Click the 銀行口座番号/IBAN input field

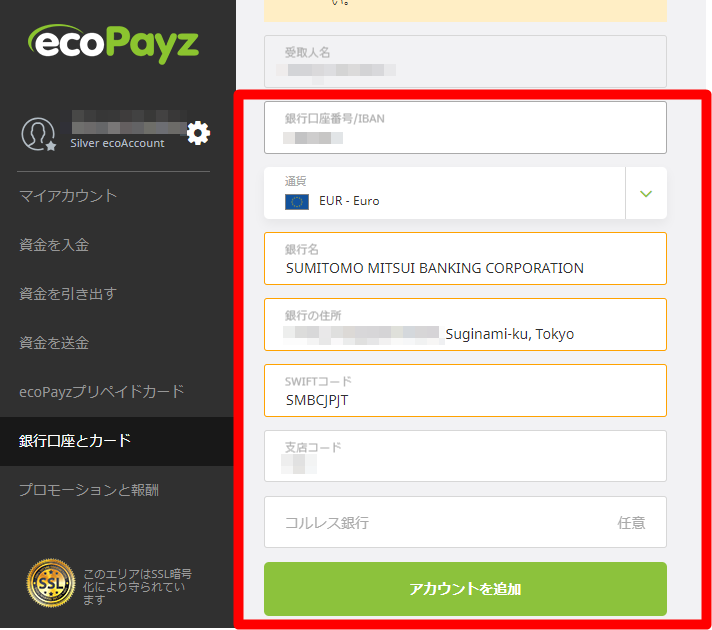point(465,128)
